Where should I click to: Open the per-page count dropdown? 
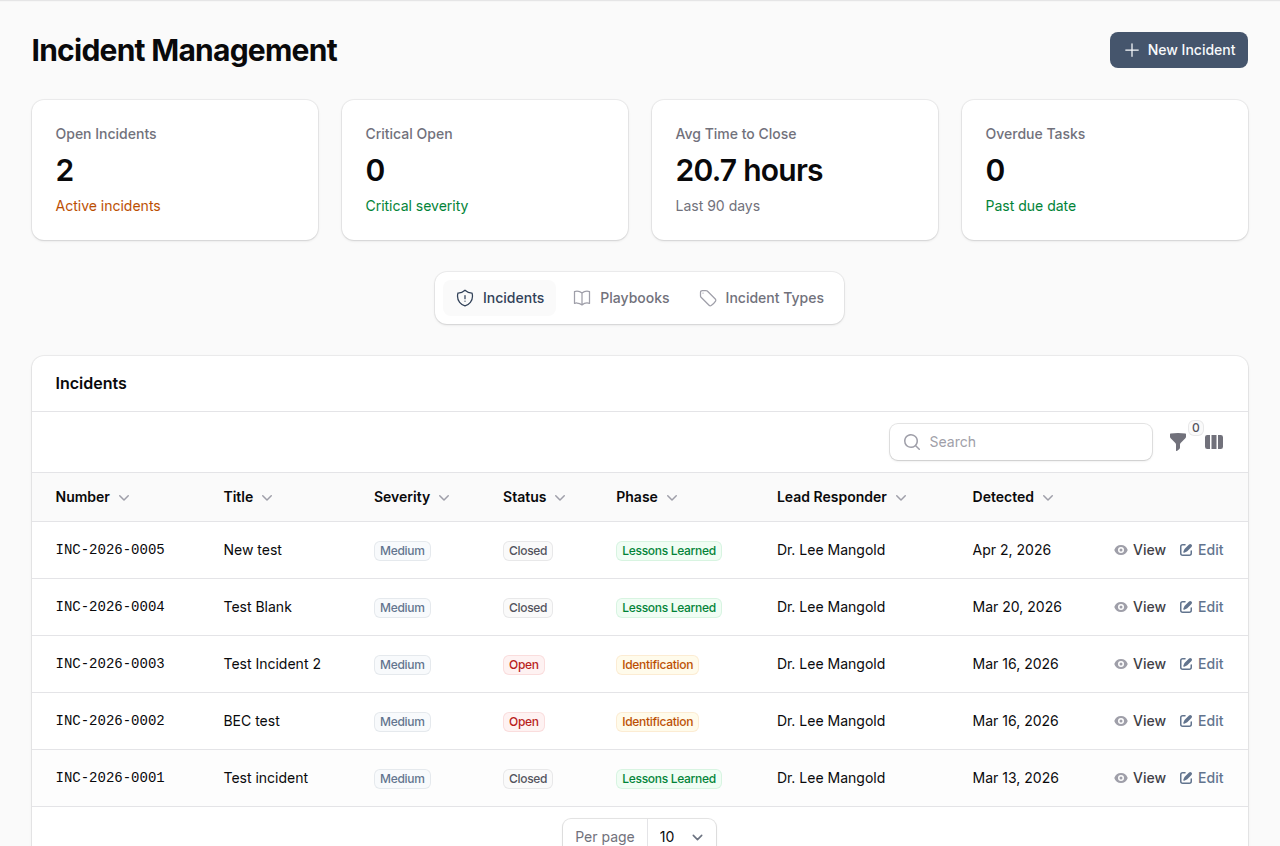[682, 836]
